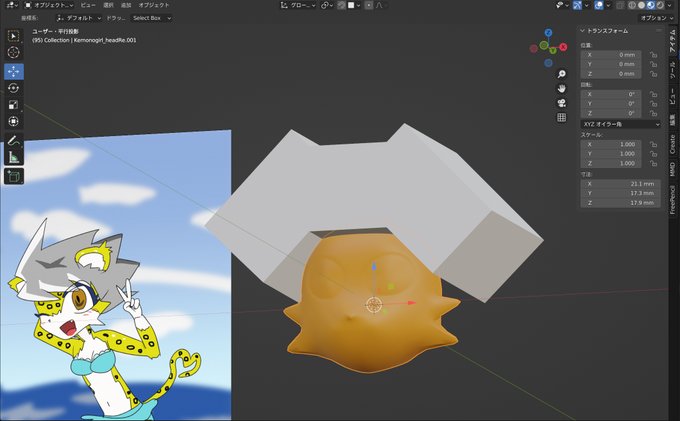Viewport: 680px width, 421px height.
Task: Click the scale Y 1.000 field
Action: (611, 153)
